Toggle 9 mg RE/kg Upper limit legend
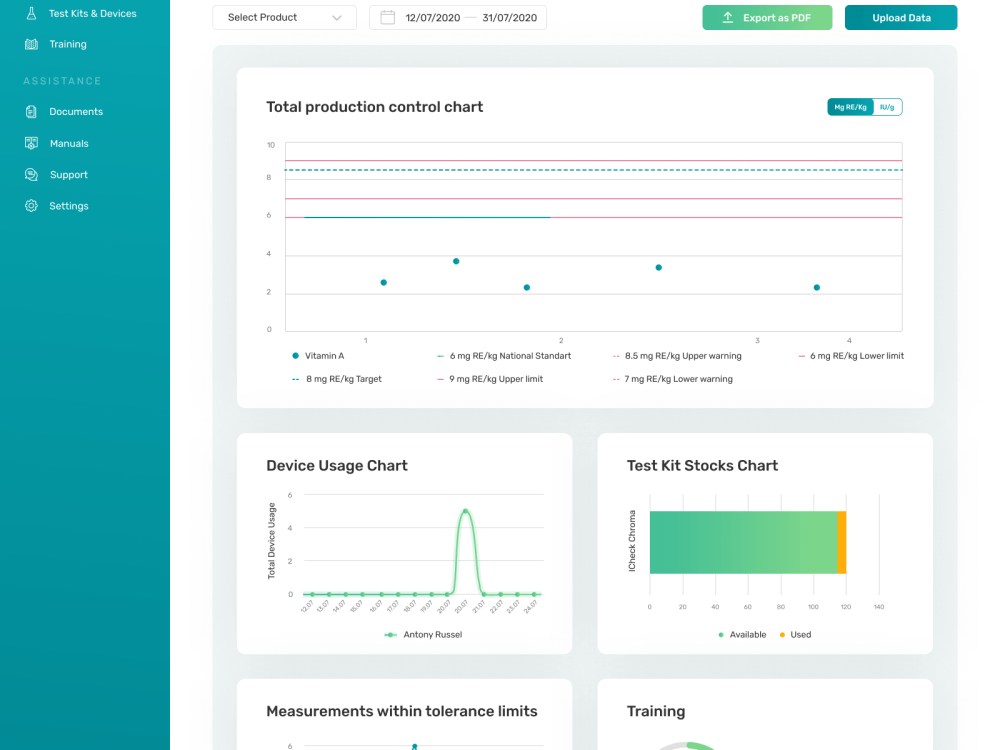Image resolution: width=1000 pixels, height=750 pixels. tap(490, 379)
